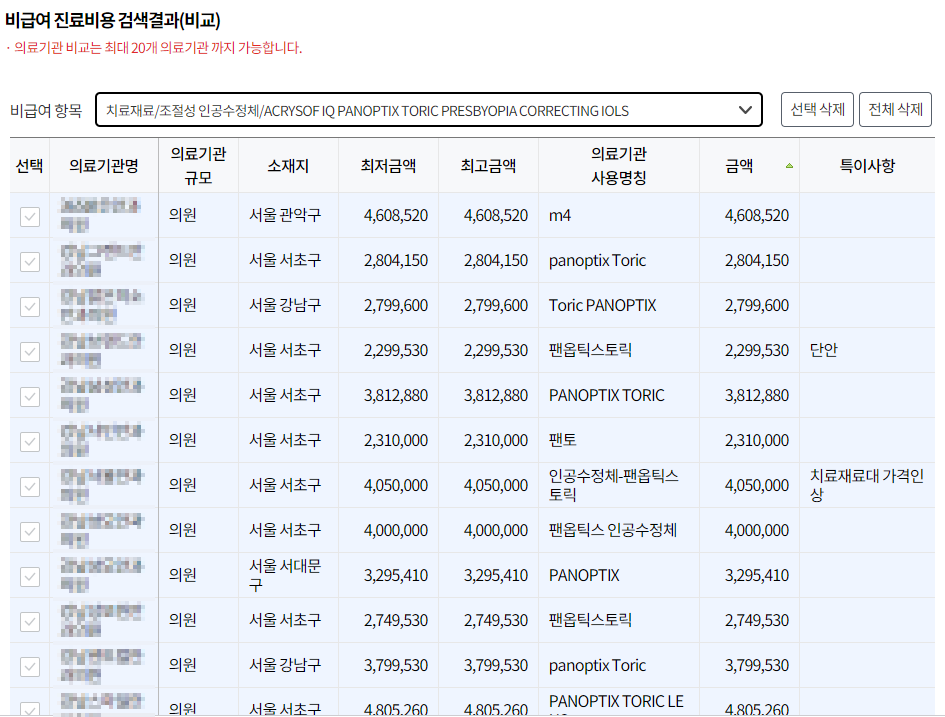Click the 치료재료대 가격인상 remark cell
This screenshot has width=945, height=717.
(867, 485)
